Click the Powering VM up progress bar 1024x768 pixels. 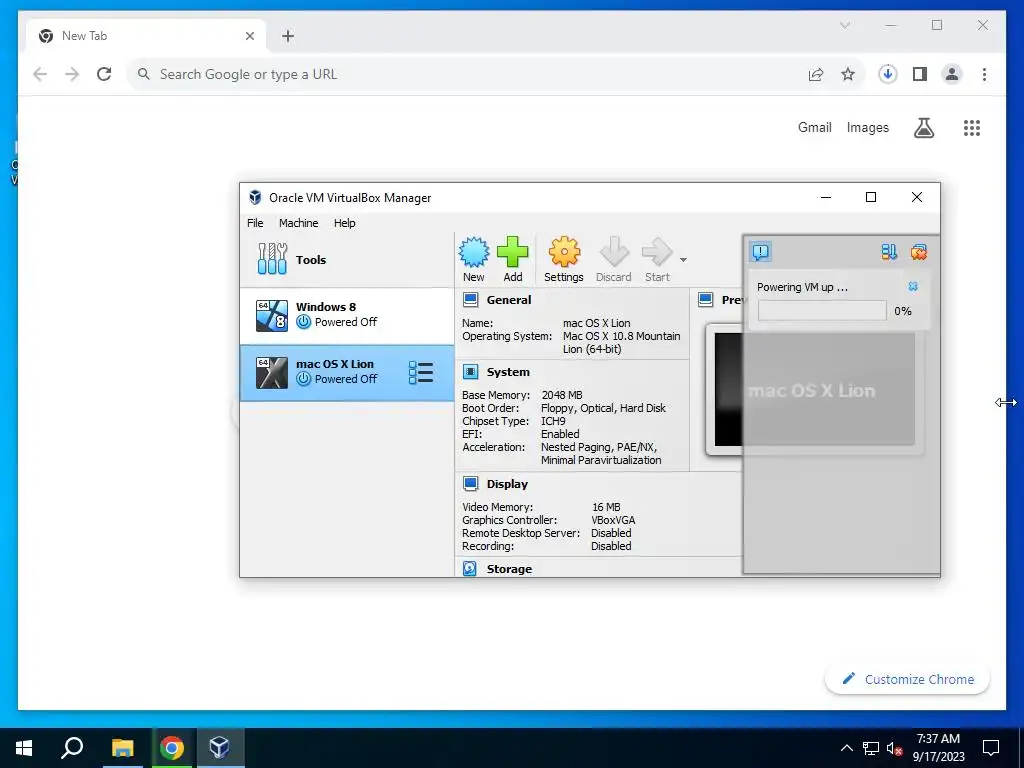coord(822,311)
